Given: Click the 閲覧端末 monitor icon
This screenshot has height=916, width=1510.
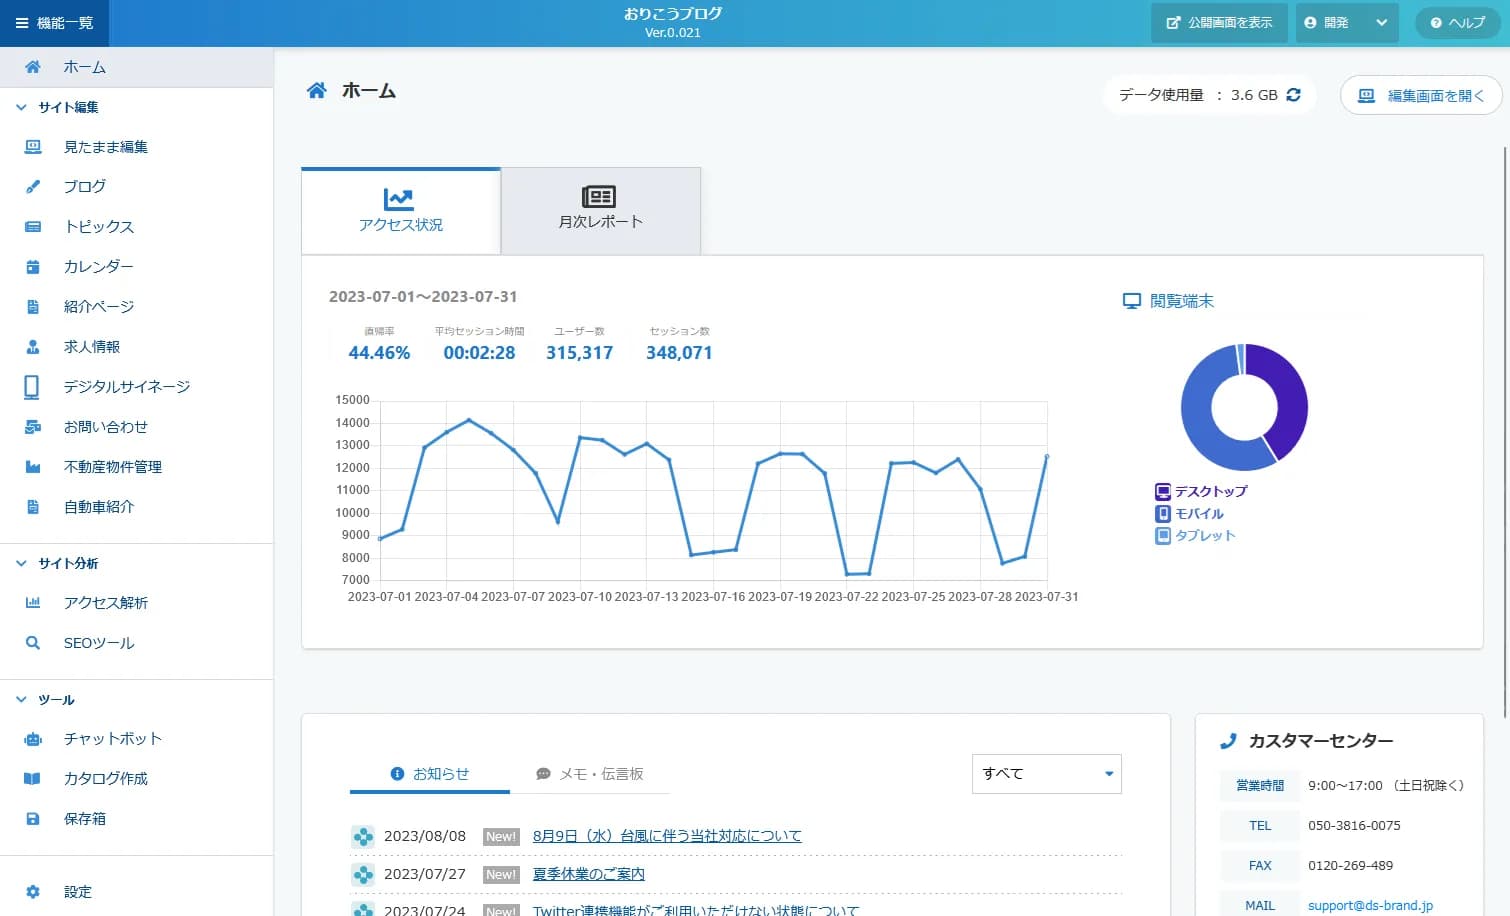Looking at the screenshot, I should (x=1132, y=301).
